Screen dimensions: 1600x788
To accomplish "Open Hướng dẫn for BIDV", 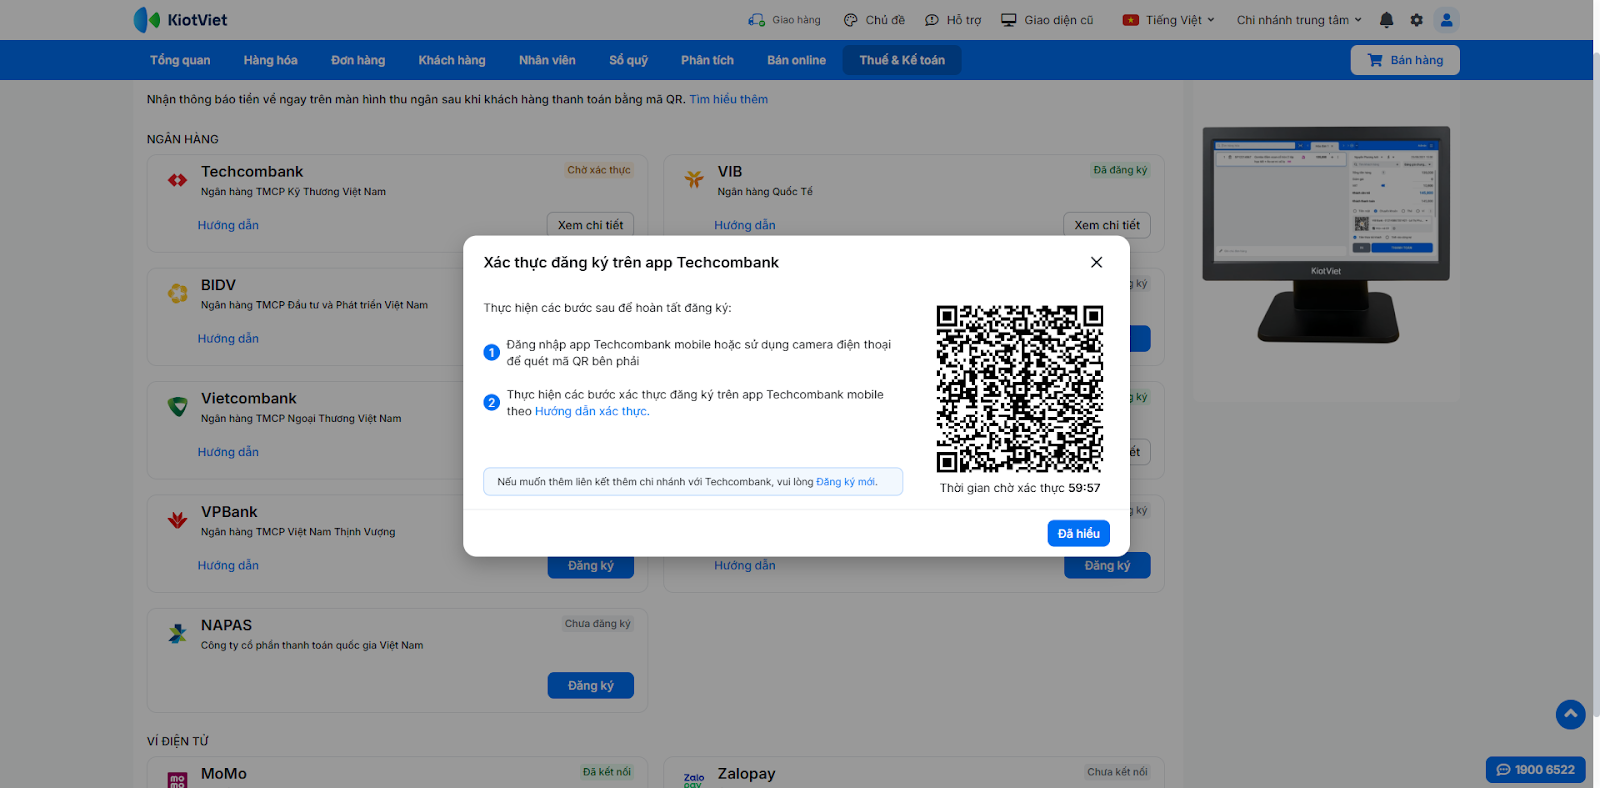I will [x=228, y=338].
